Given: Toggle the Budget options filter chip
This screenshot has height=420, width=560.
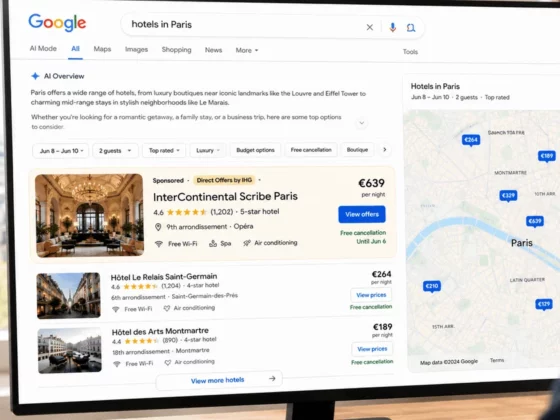Looking at the screenshot, I should click(255, 150).
